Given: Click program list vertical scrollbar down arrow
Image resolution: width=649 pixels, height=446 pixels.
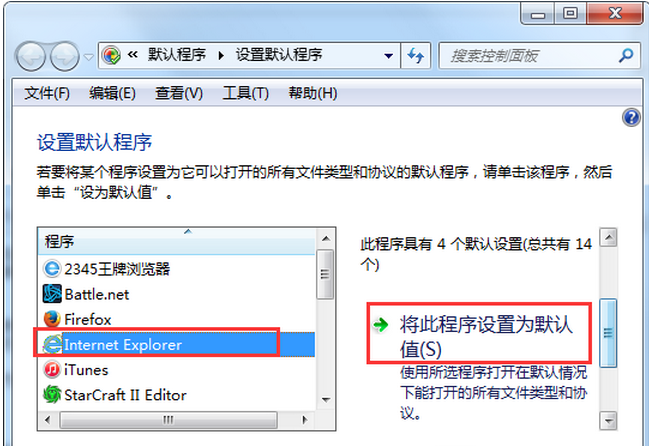Looking at the screenshot, I should click(326, 400).
